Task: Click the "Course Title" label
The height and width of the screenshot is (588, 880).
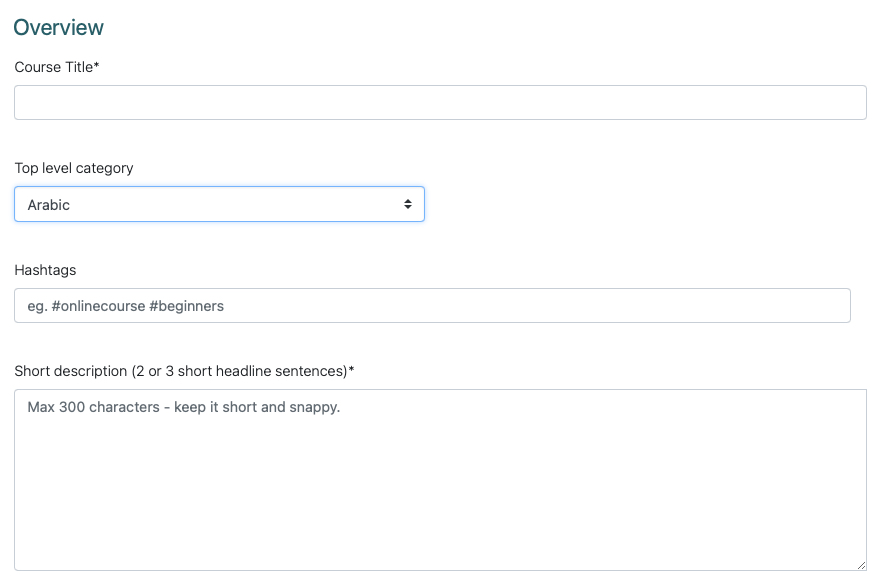Action: tap(53, 67)
